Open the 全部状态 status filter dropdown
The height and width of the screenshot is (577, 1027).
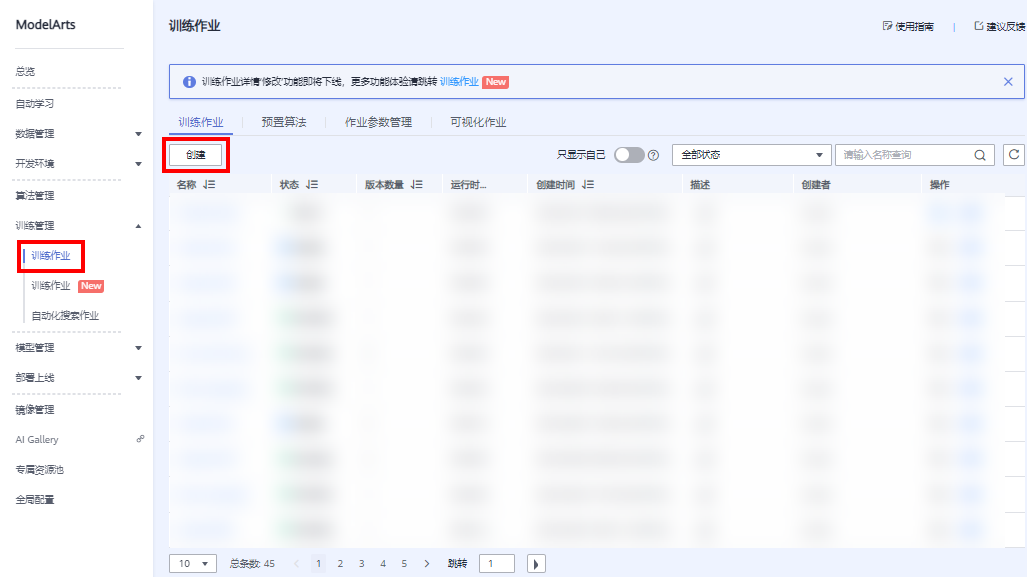pos(750,155)
